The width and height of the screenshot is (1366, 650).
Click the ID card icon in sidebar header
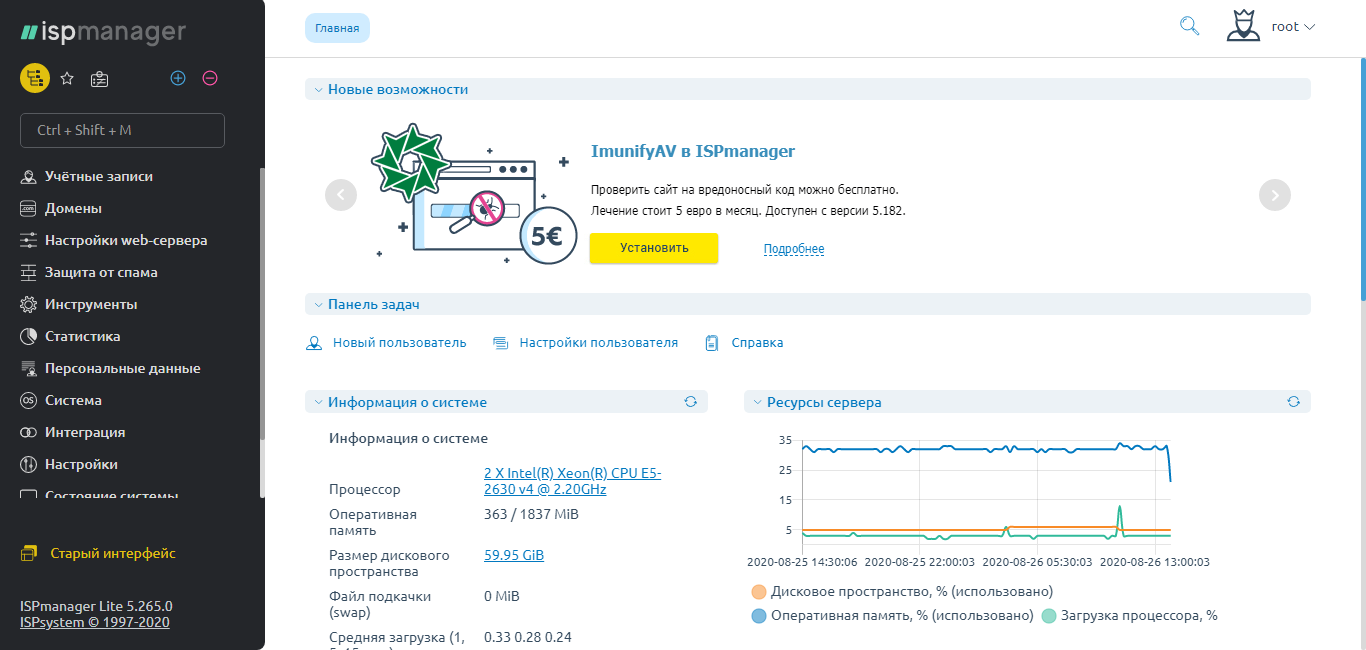pos(99,78)
